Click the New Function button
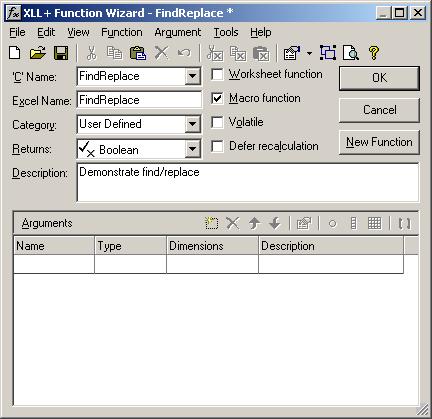The width and height of the screenshot is (432, 419). click(x=379, y=142)
